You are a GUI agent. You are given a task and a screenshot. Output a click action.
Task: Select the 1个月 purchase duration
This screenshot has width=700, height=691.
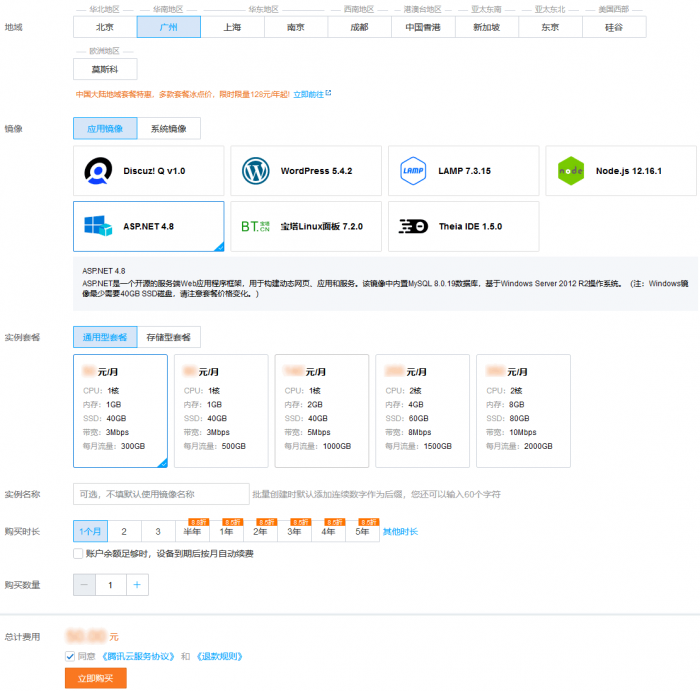(x=90, y=532)
